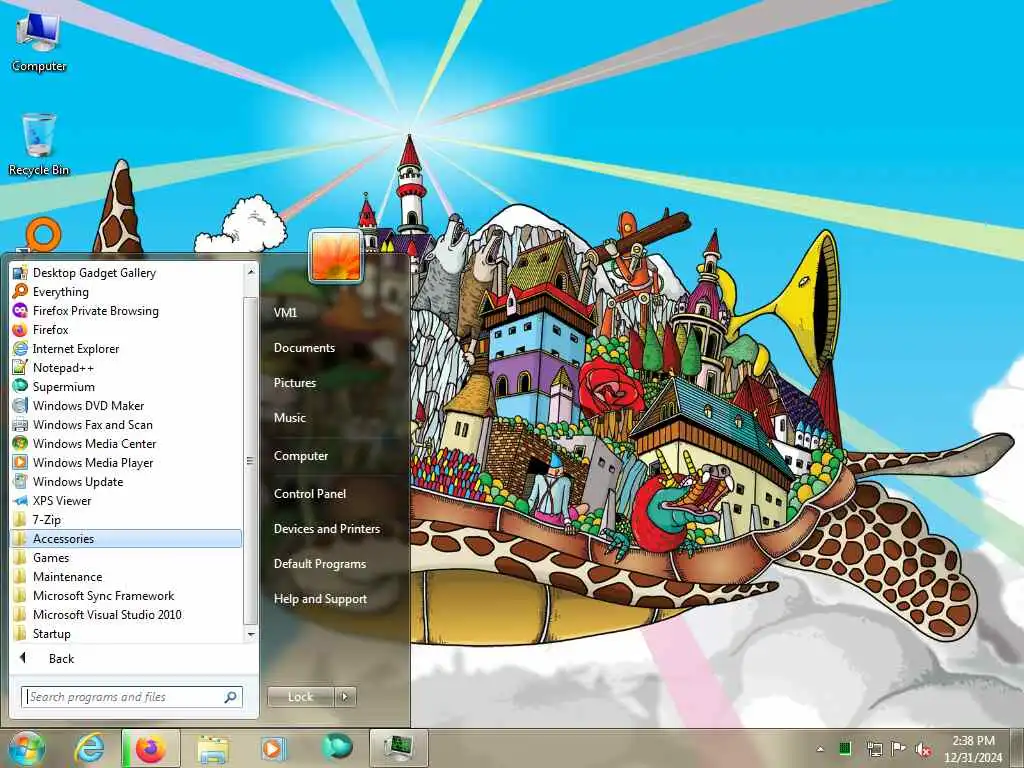Viewport: 1024px width, 768px height.
Task: Launch Notepad++ icon in programs list
Action: (20, 367)
